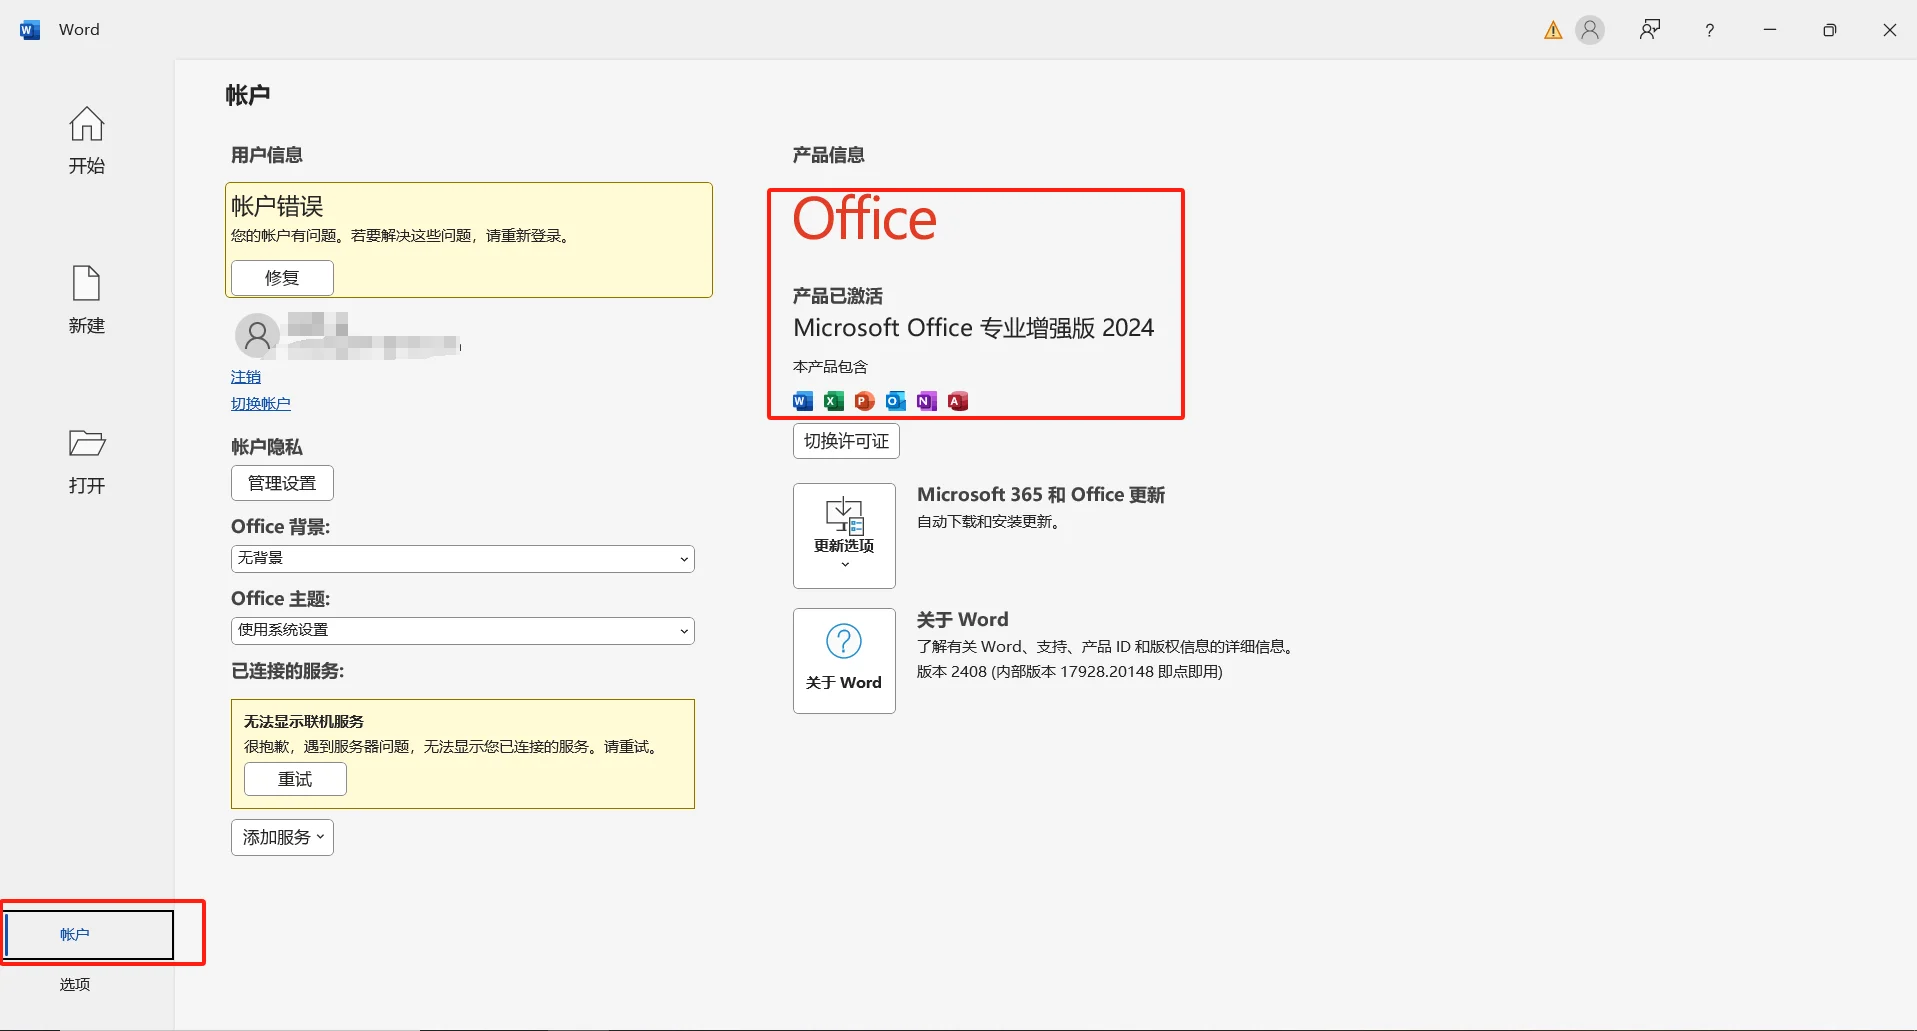The image size is (1917, 1031).
Task: Open help via the question mark icon
Action: [x=1708, y=29]
